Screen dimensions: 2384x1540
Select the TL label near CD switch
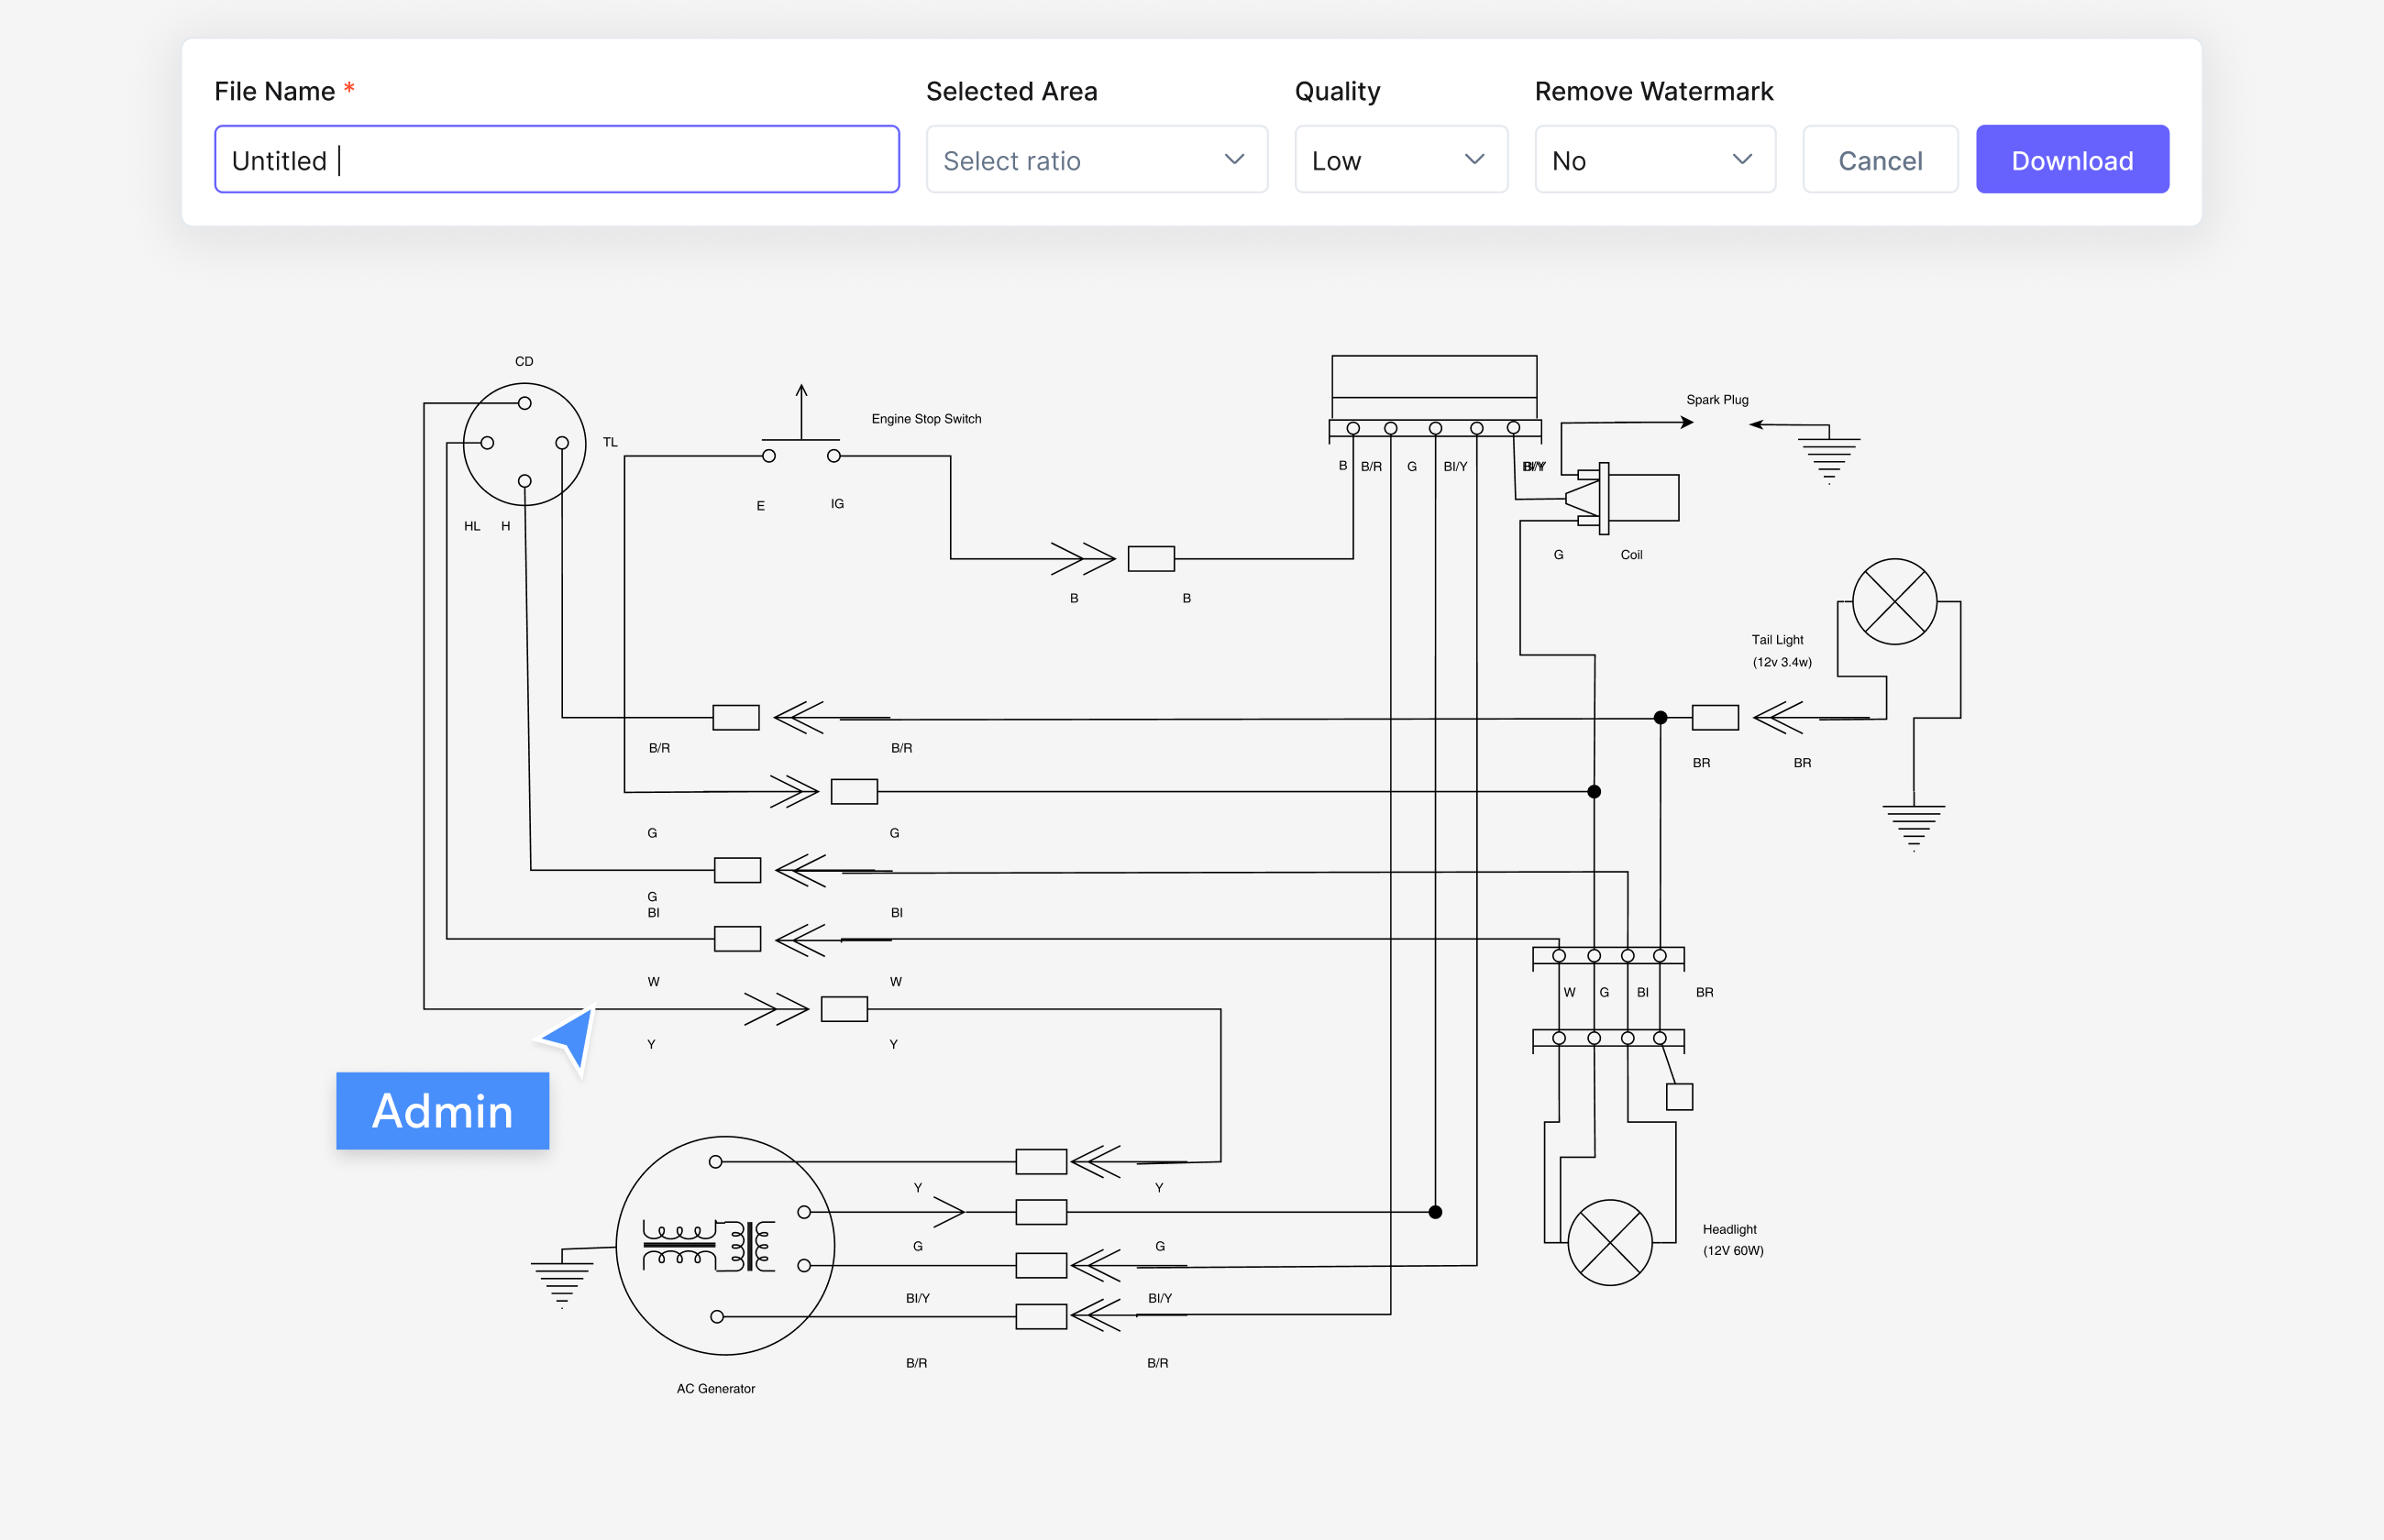pyautogui.click(x=610, y=442)
